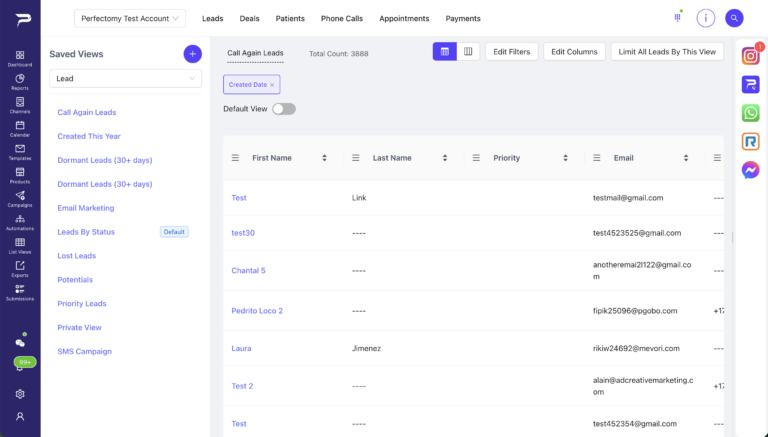Remove the Created Date filter chip
The width and height of the screenshot is (768, 437).
coord(272,85)
